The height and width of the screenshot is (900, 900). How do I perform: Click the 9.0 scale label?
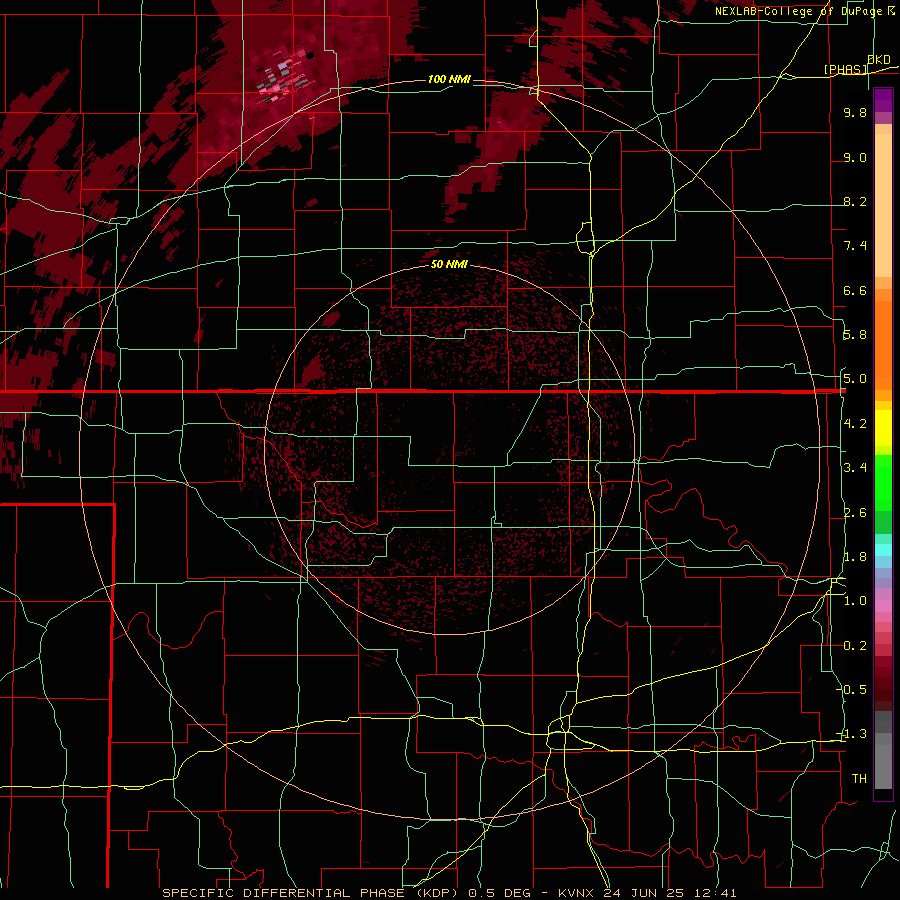855,157
